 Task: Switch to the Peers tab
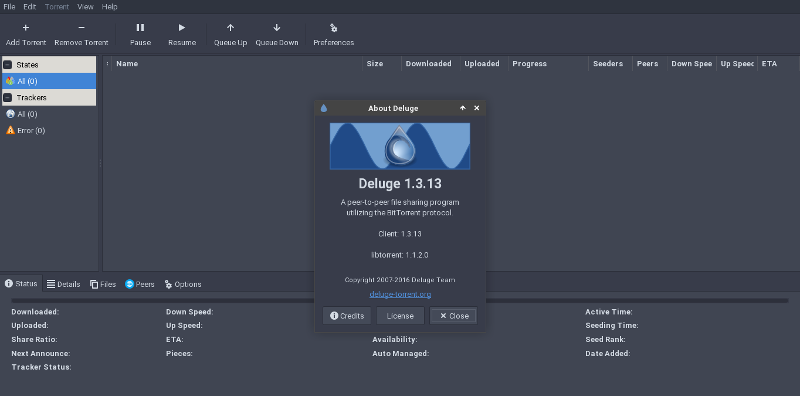tap(140, 284)
